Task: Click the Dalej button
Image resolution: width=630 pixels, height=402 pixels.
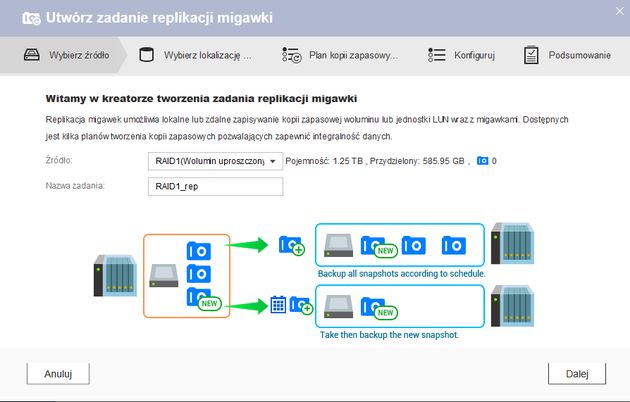Action: coord(577,374)
